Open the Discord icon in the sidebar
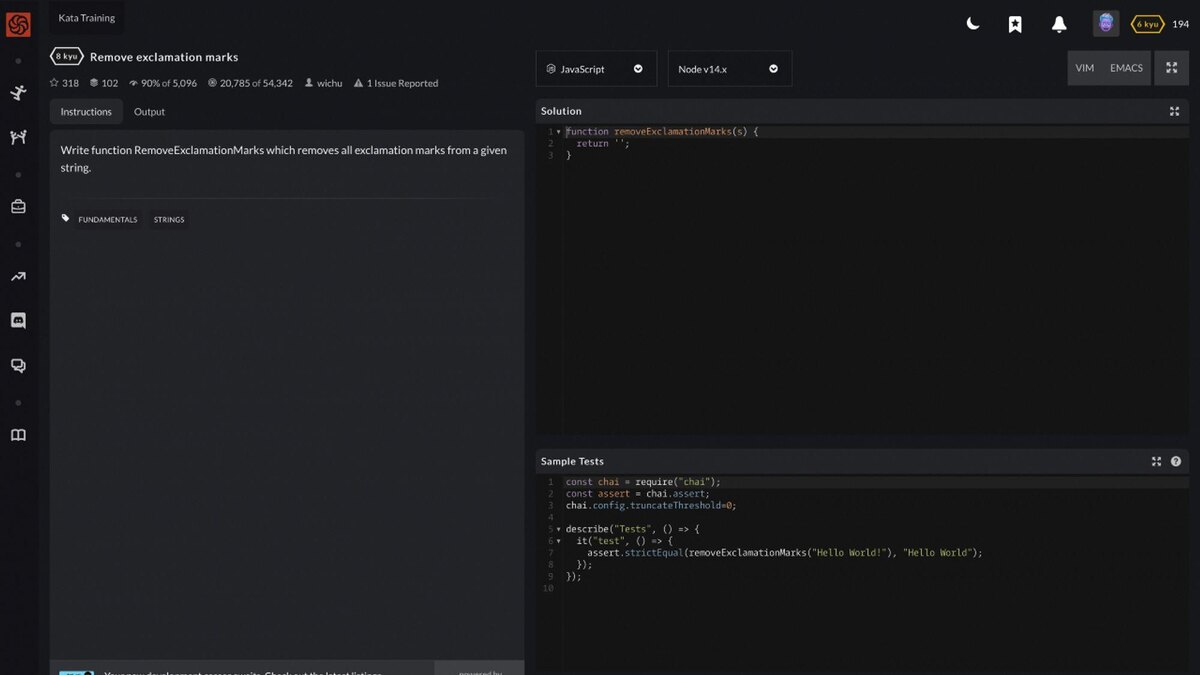This screenshot has height=675, width=1200. pyautogui.click(x=18, y=320)
